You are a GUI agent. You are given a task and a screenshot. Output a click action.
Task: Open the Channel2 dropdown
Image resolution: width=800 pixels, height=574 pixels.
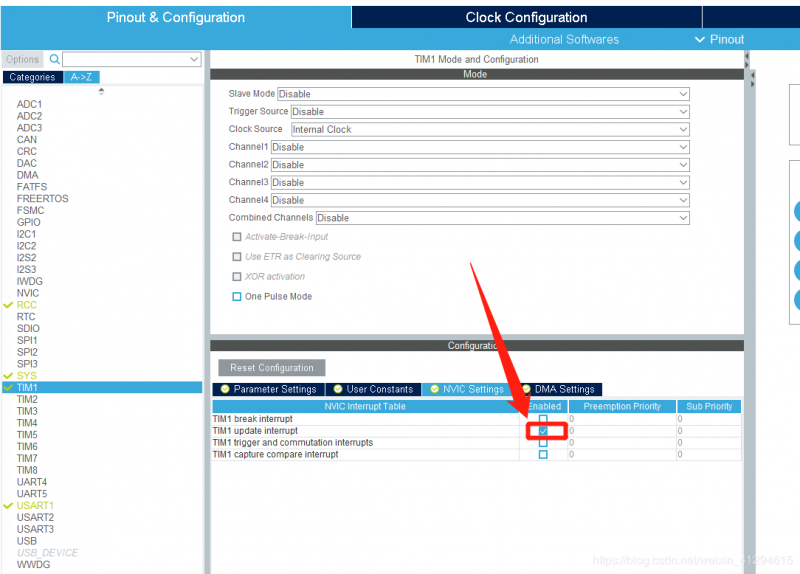pyautogui.click(x=480, y=165)
